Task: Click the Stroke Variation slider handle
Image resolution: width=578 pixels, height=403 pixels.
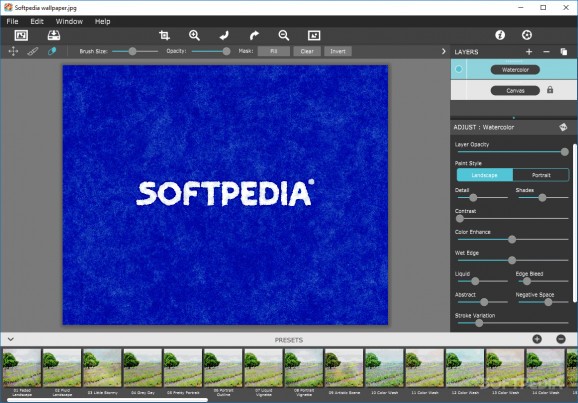Action: coord(479,323)
